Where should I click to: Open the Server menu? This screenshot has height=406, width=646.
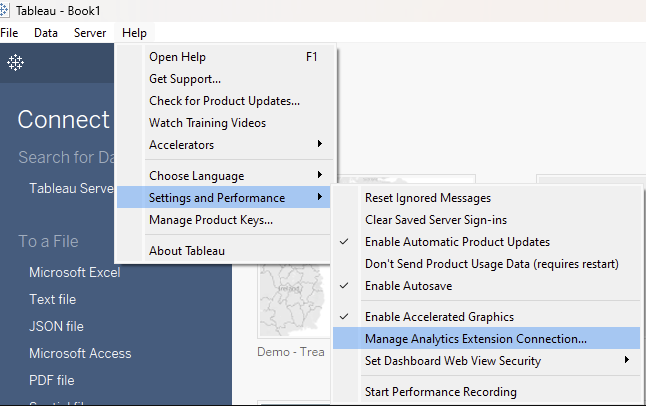tap(89, 33)
